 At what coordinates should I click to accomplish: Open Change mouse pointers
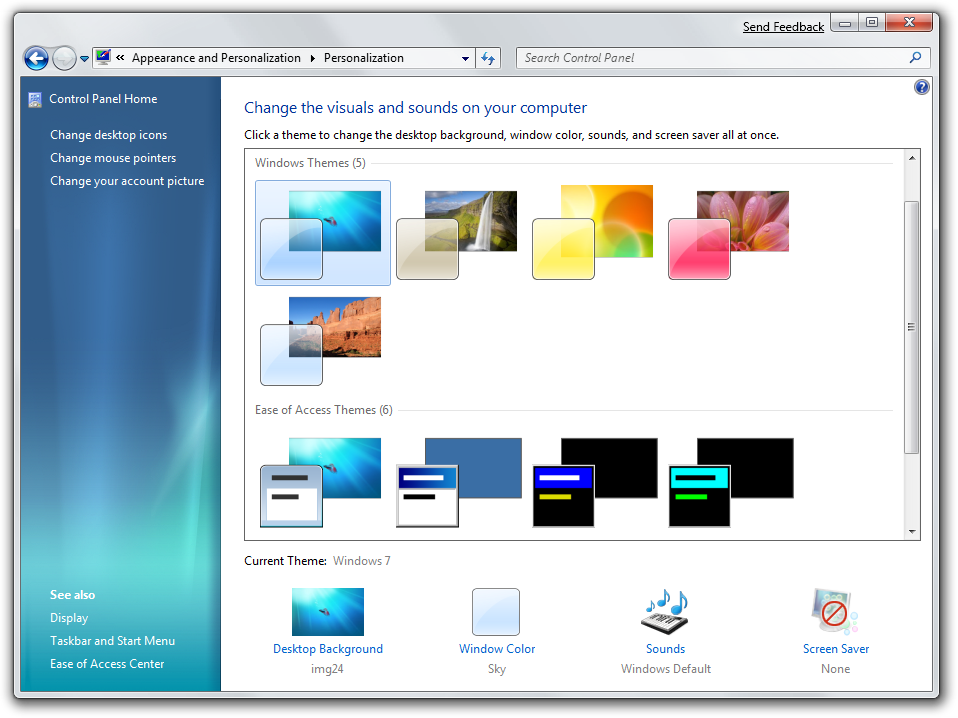[x=113, y=158]
